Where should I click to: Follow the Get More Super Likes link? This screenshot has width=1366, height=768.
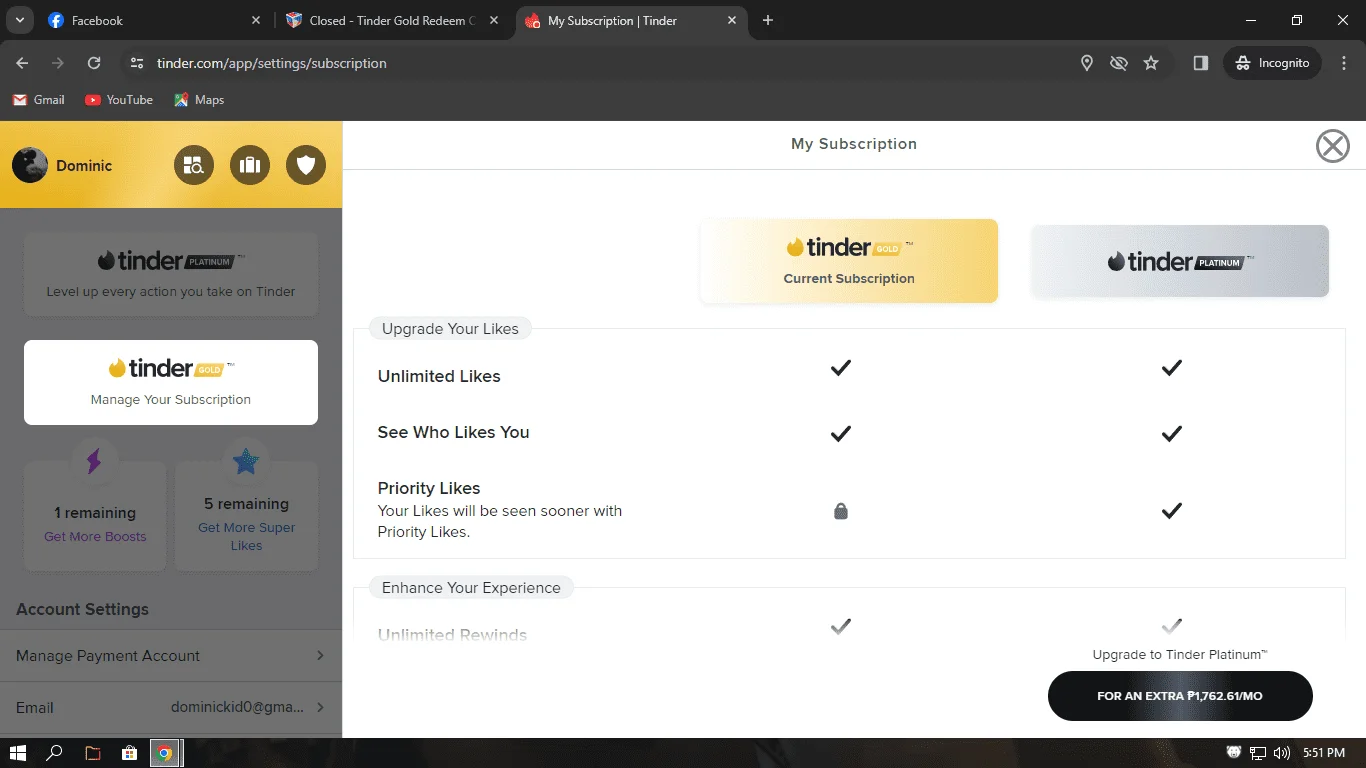click(x=246, y=536)
